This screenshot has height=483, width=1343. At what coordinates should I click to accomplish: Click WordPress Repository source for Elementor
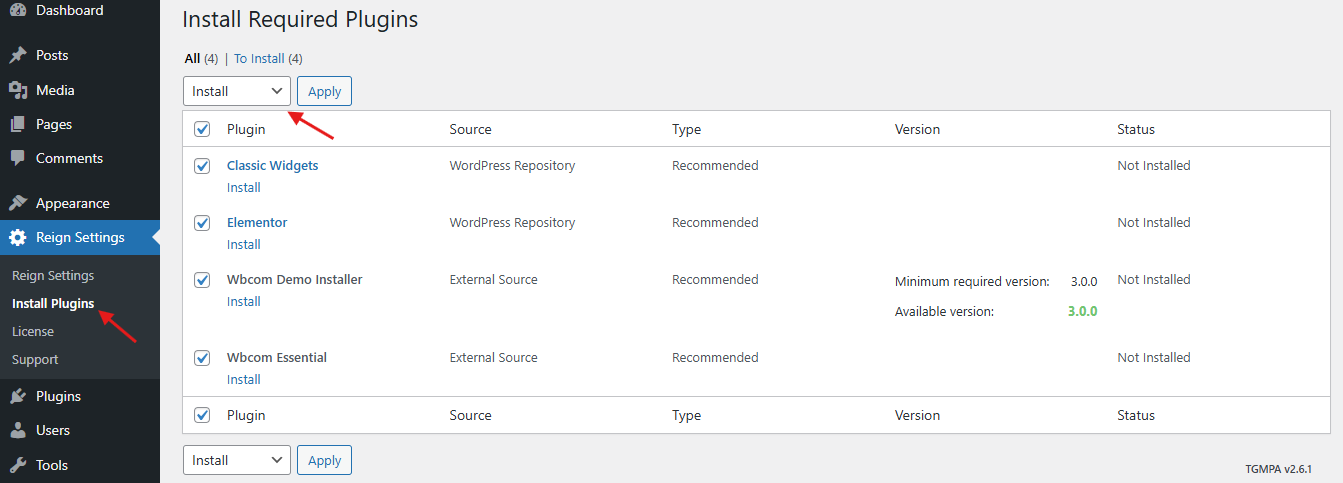point(512,222)
